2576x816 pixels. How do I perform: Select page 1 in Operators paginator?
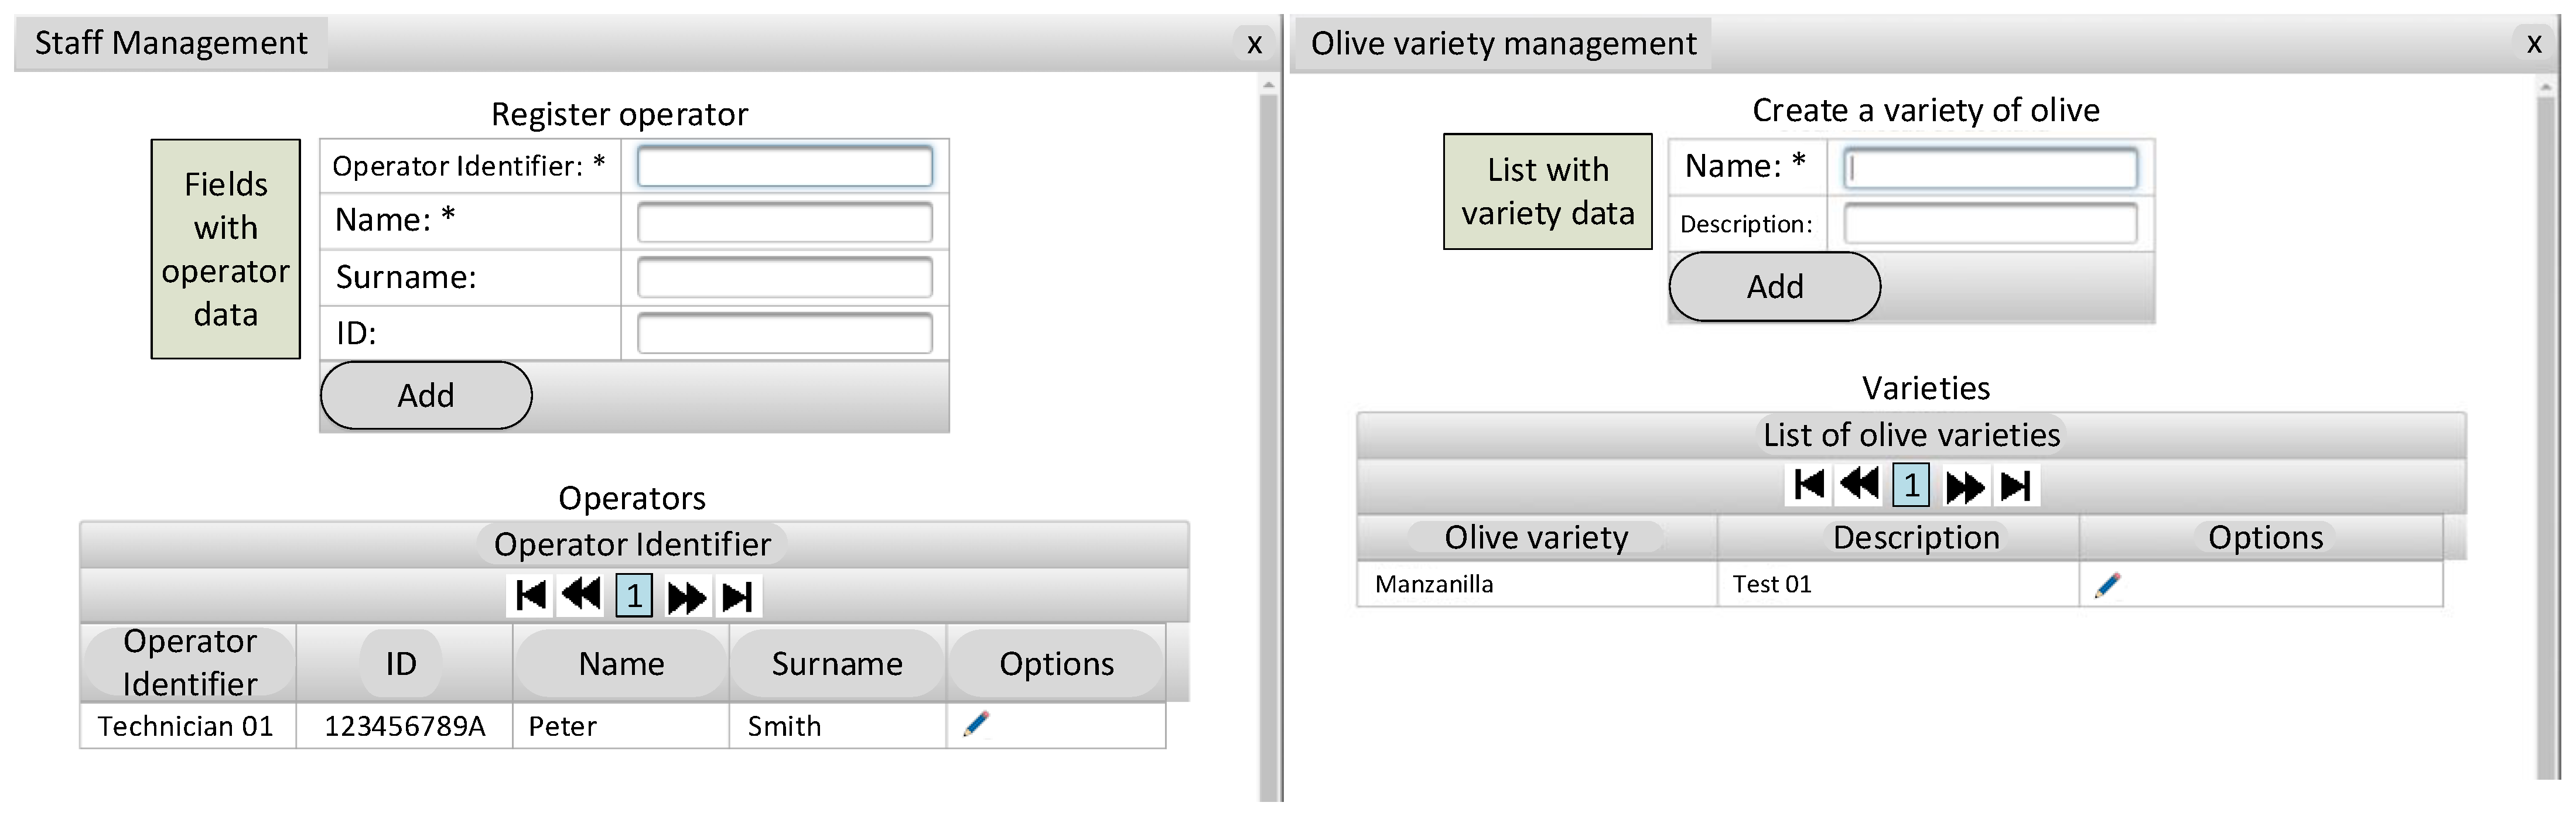pyautogui.click(x=634, y=596)
